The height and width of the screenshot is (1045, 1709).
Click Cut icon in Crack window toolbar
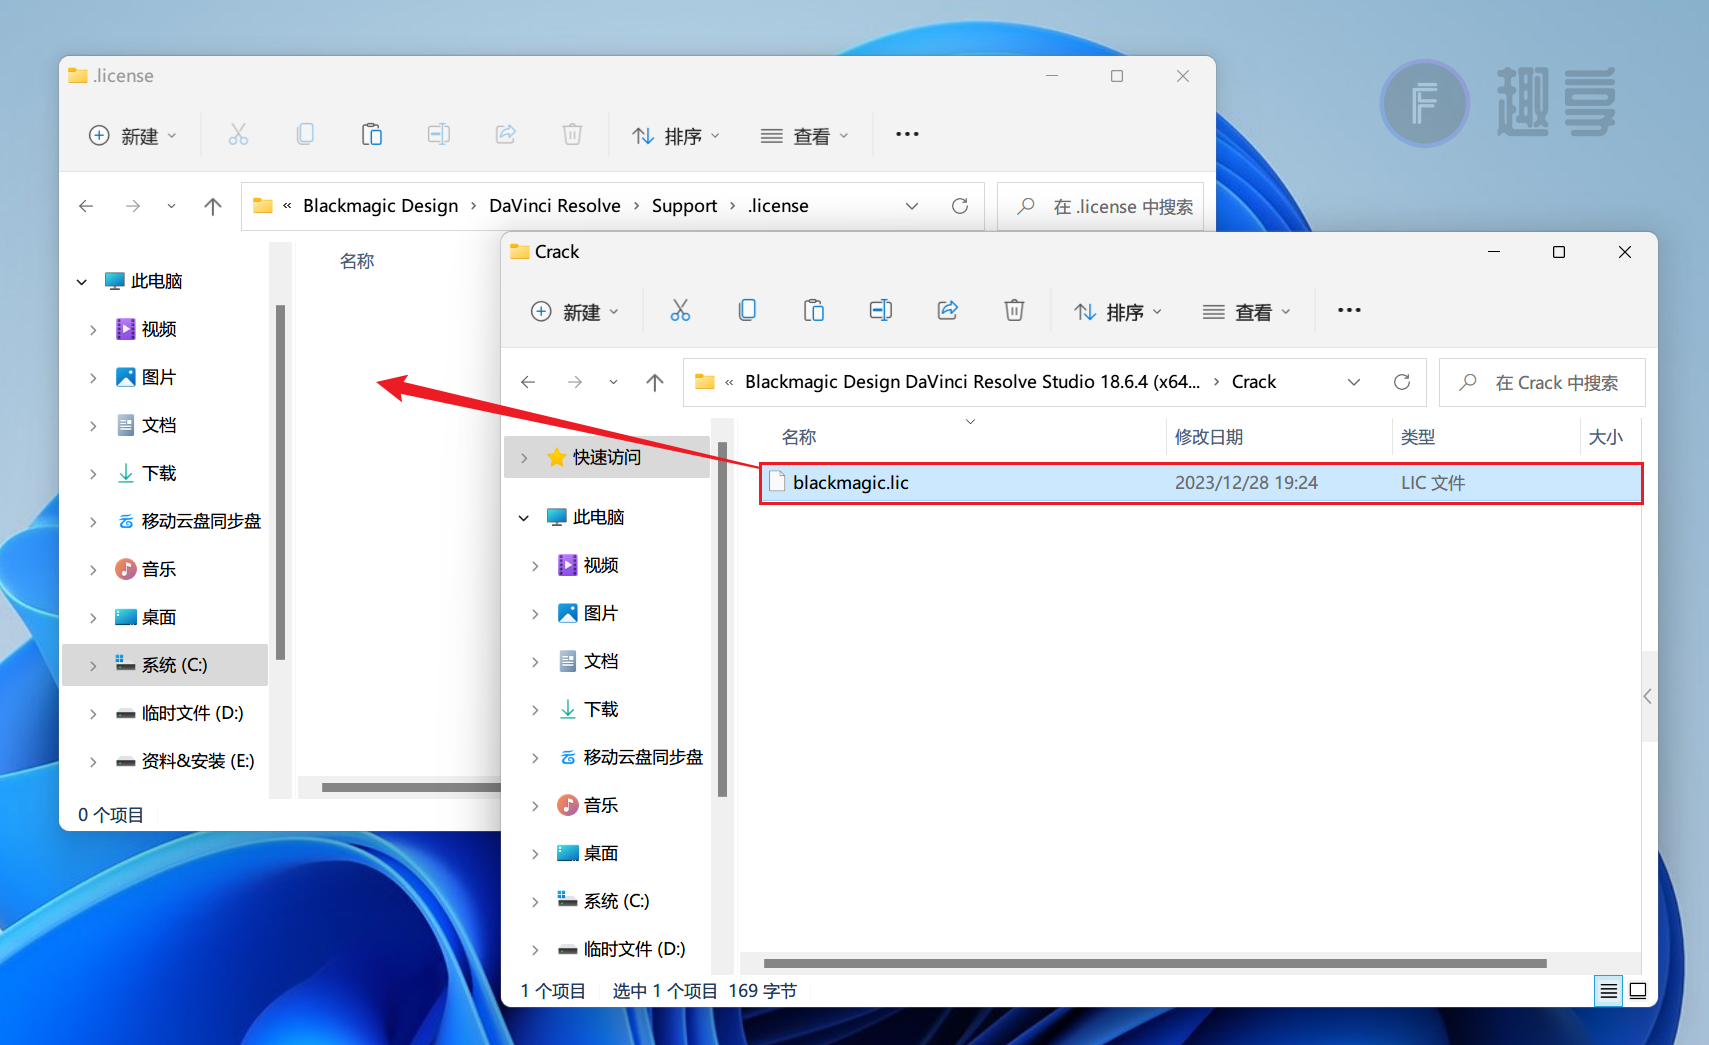tap(680, 311)
